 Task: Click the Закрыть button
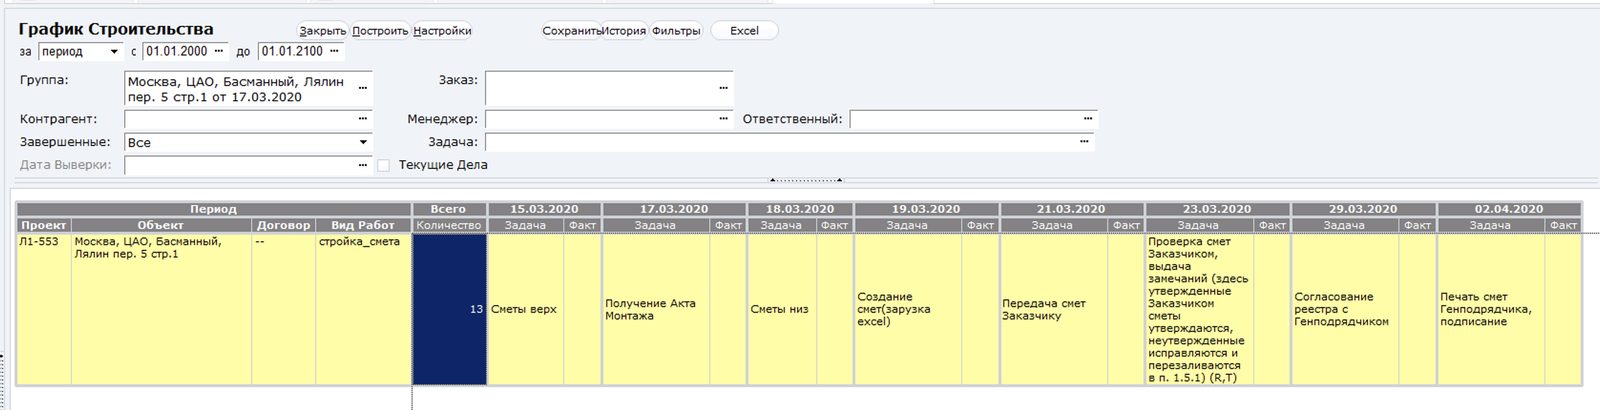tap(322, 31)
